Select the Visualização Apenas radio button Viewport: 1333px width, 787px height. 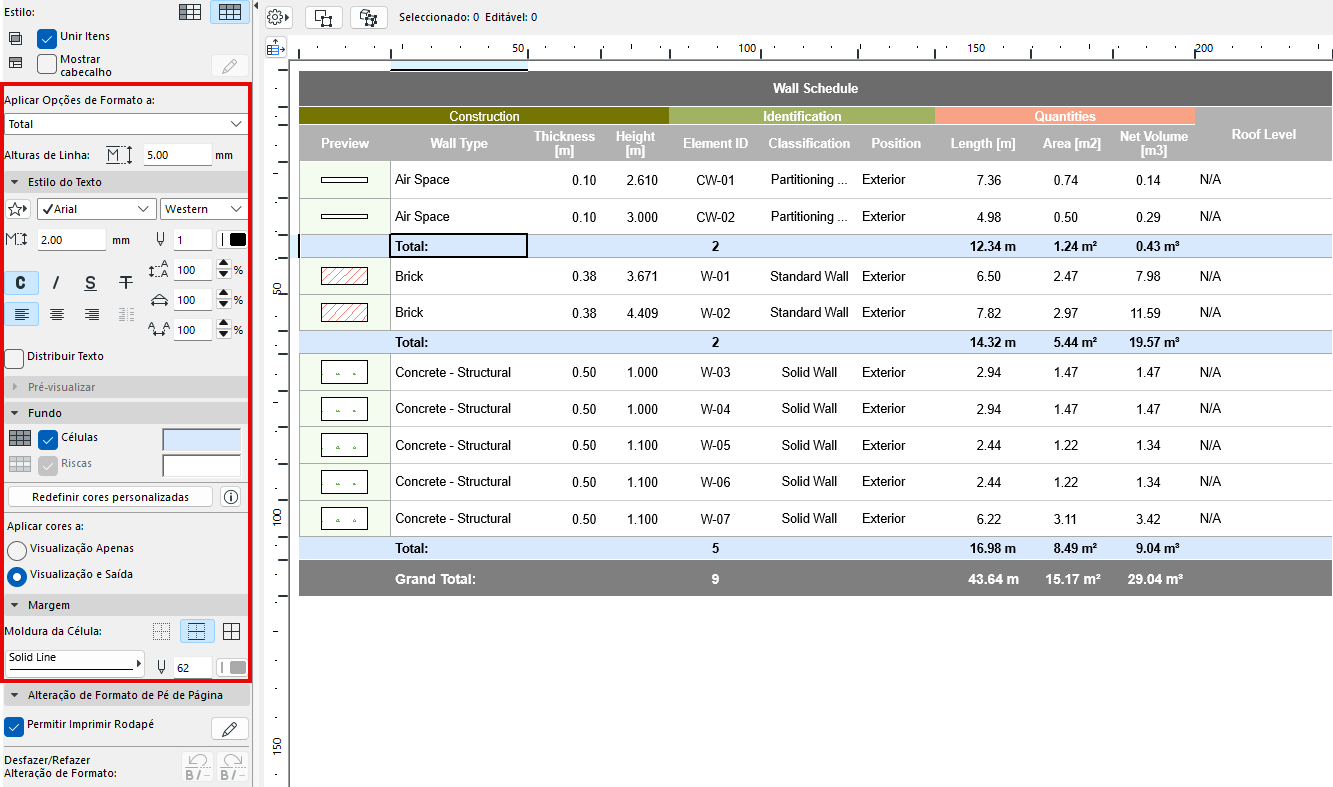(15, 550)
